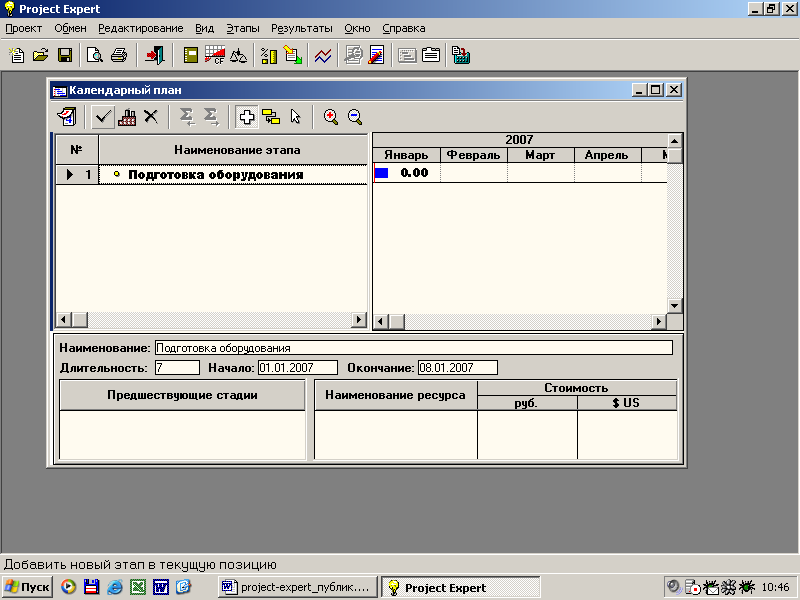Click the sigma left-arrow grouping icon
Viewport: 800px width, 600px height.
pyautogui.click(x=187, y=117)
